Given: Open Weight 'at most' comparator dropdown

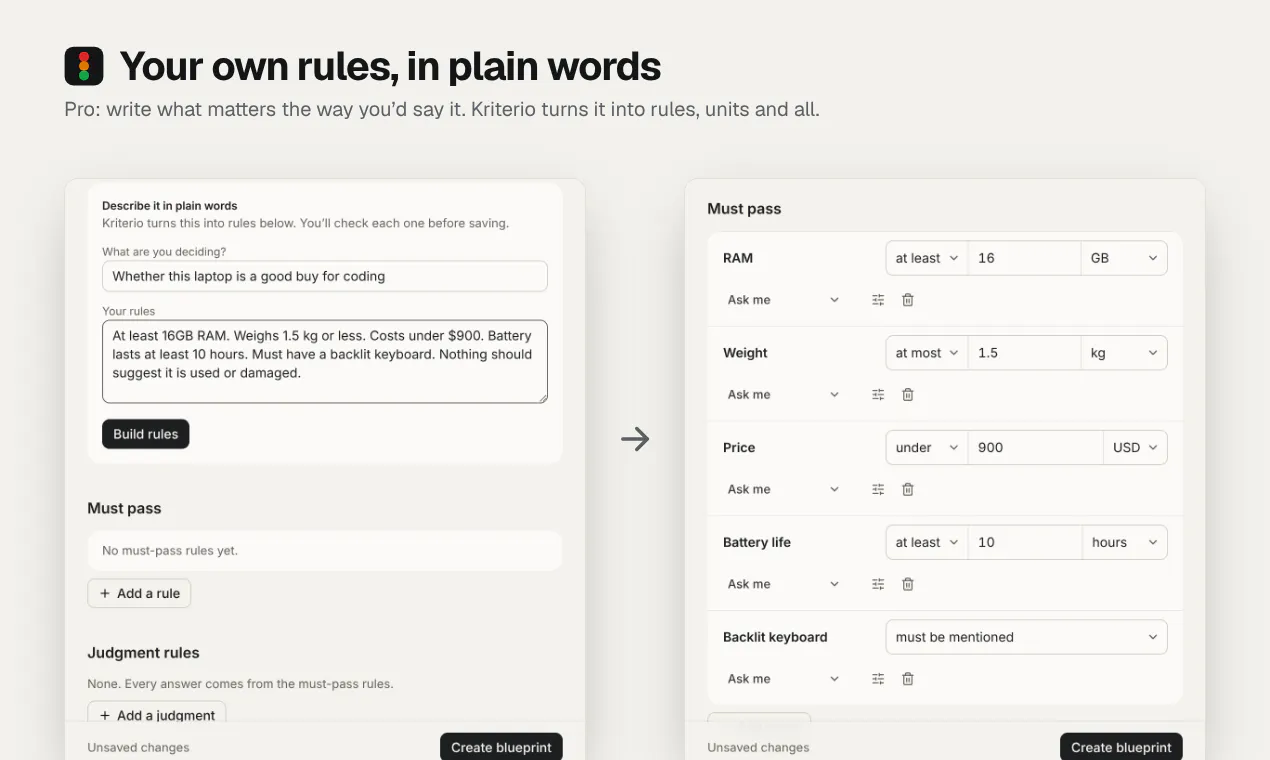Looking at the screenshot, I should pos(927,353).
